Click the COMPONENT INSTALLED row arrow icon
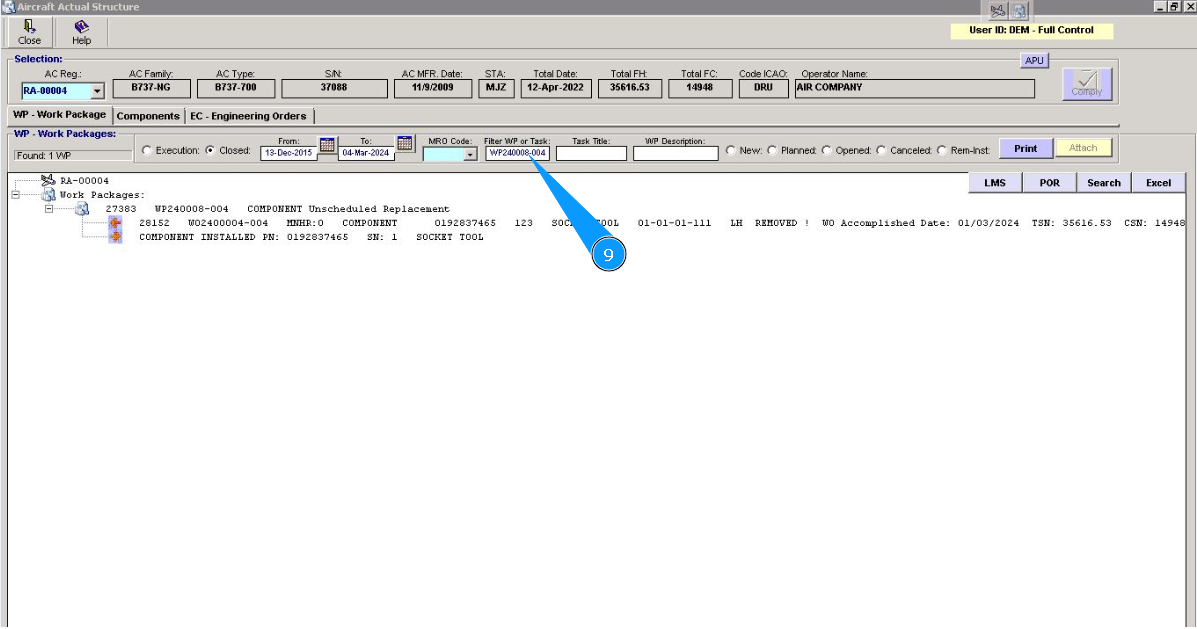Screen dimensions: 1197x629 coord(115,237)
